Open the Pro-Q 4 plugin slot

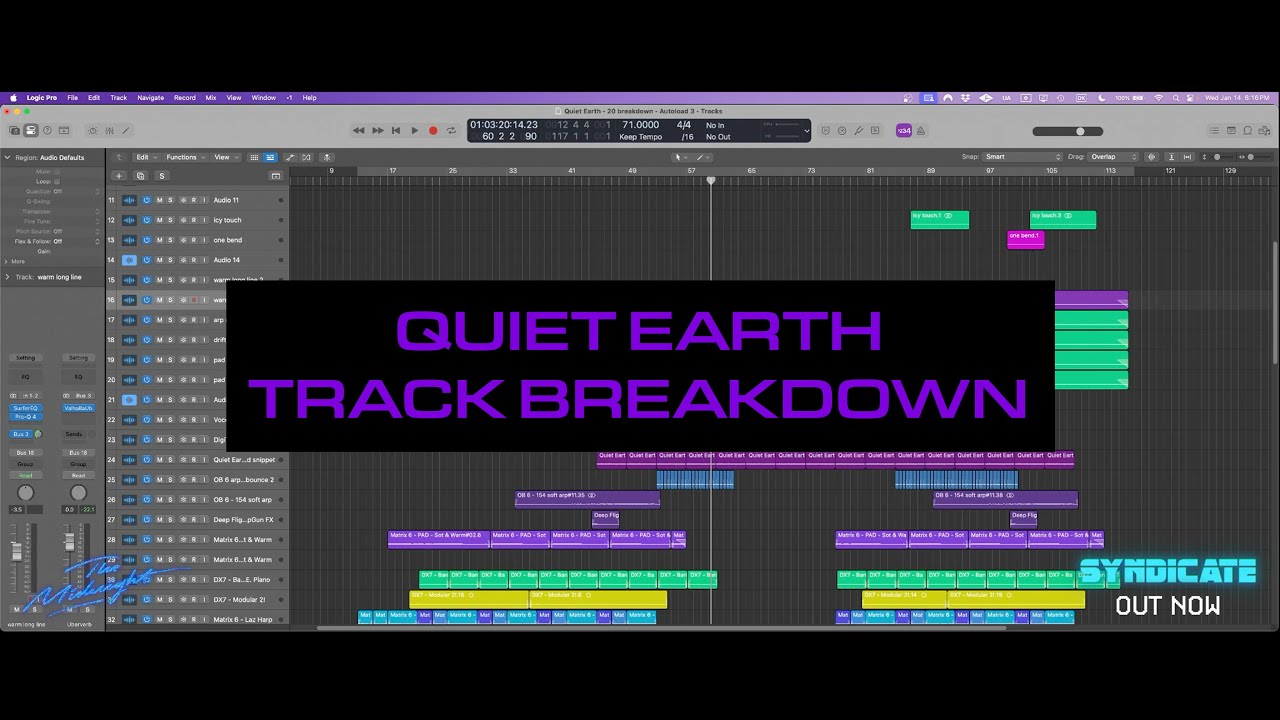coord(25,417)
